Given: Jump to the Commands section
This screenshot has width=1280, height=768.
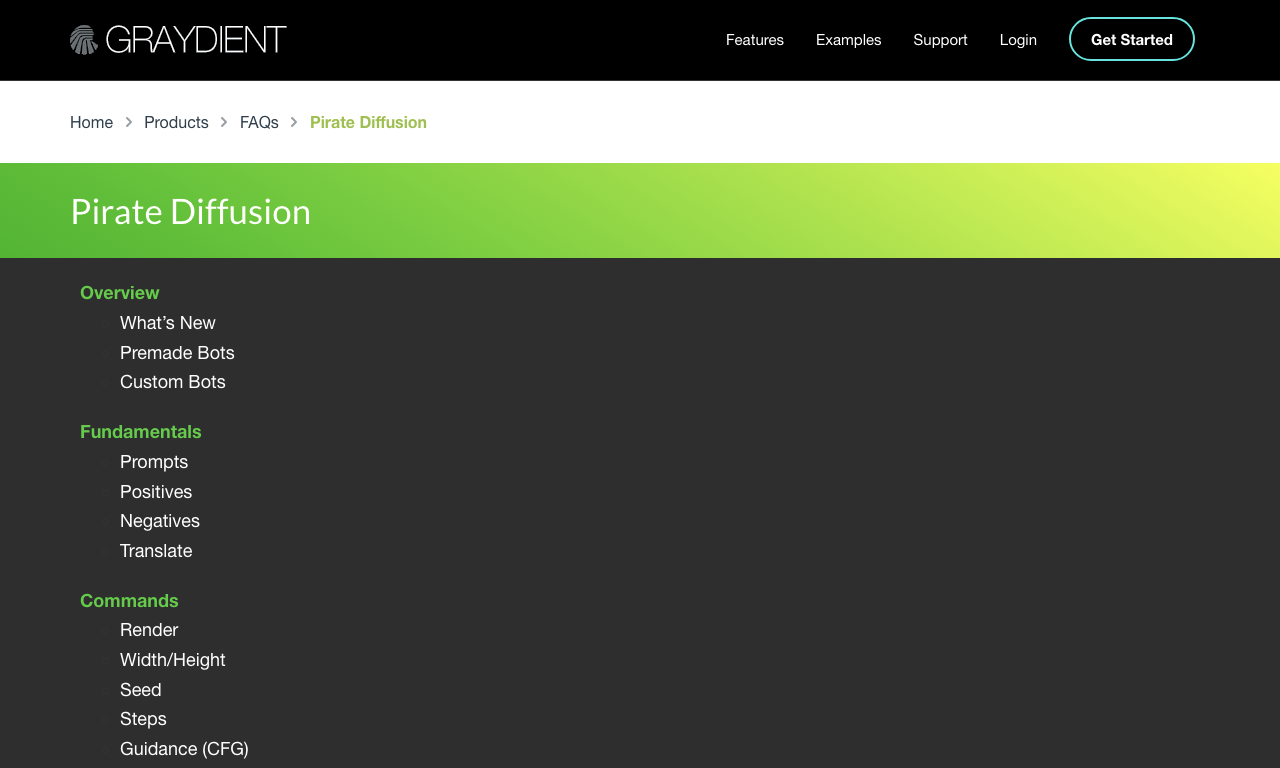Looking at the screenshot, I should [129, 601].
